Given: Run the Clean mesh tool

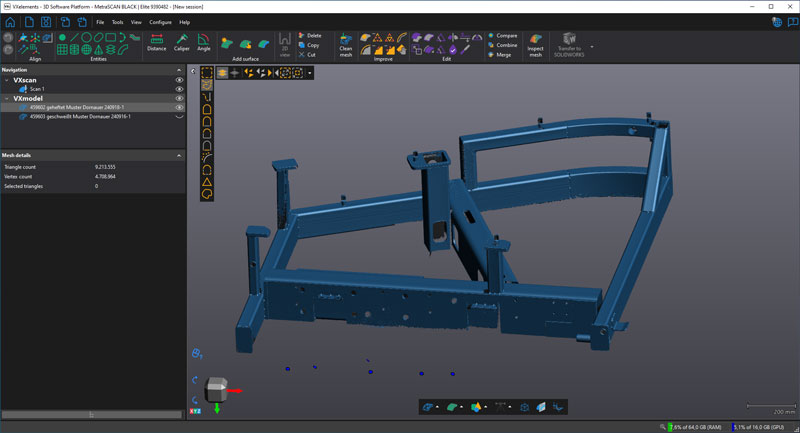Looking at the screenshot, I should pyautogui.click(x=346, y=42).
